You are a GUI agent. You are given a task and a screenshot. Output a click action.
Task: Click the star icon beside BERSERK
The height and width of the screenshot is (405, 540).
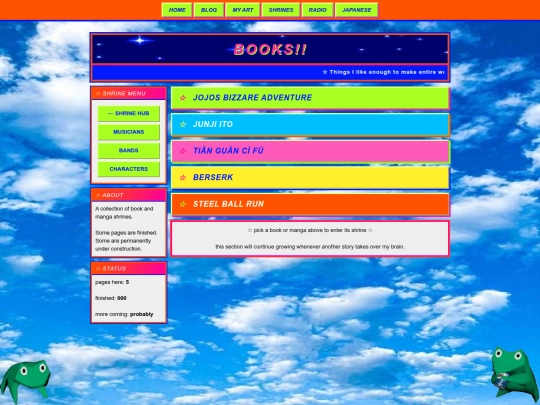click(x=183, y=177)
